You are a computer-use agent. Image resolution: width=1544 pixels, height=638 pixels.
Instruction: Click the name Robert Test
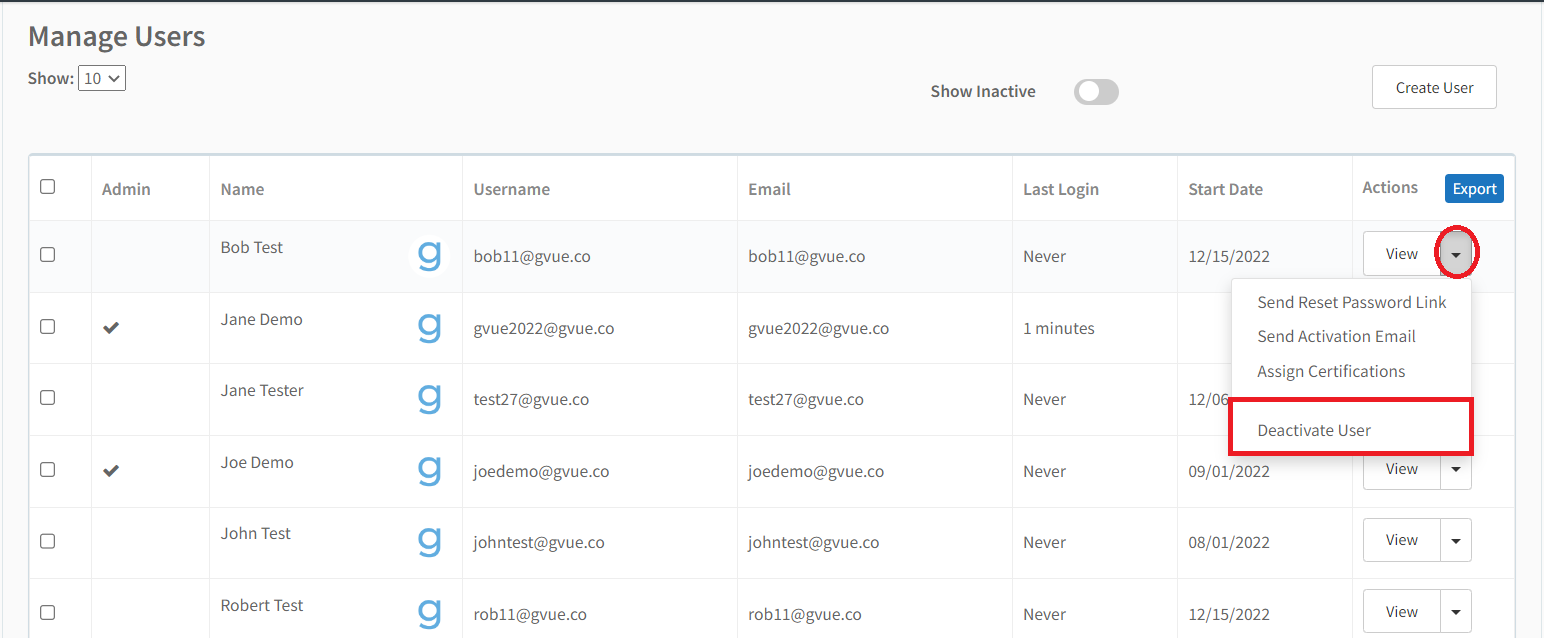tap(262, 606)
